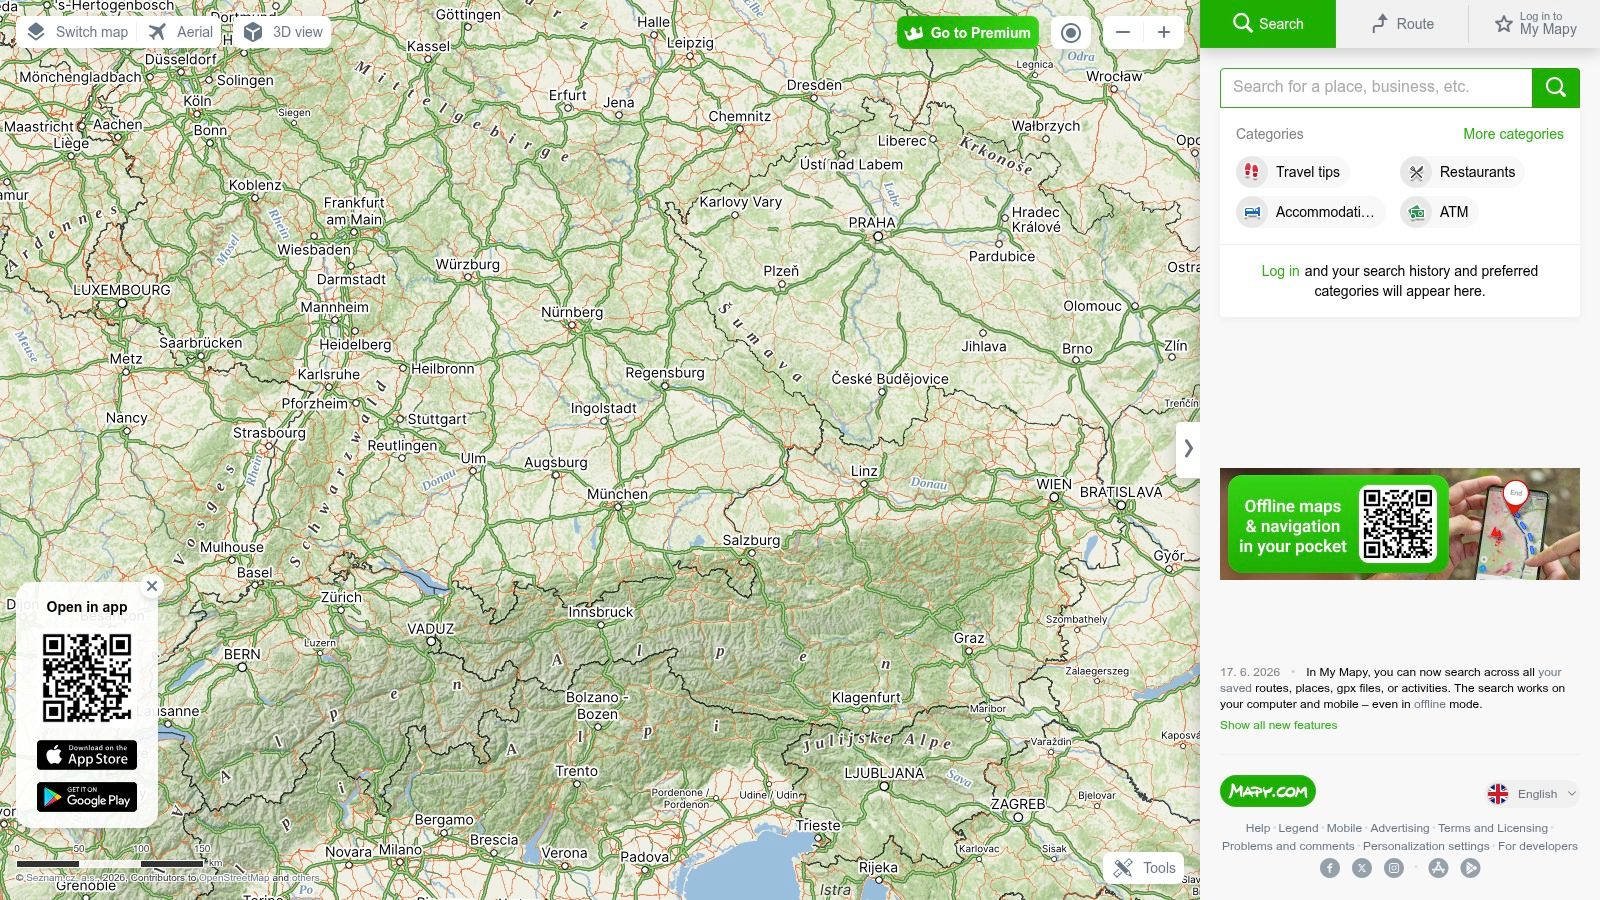This screenshot has width=1600, height=900.
Task: Open Personalization settings link
Action: [1426, 846]
